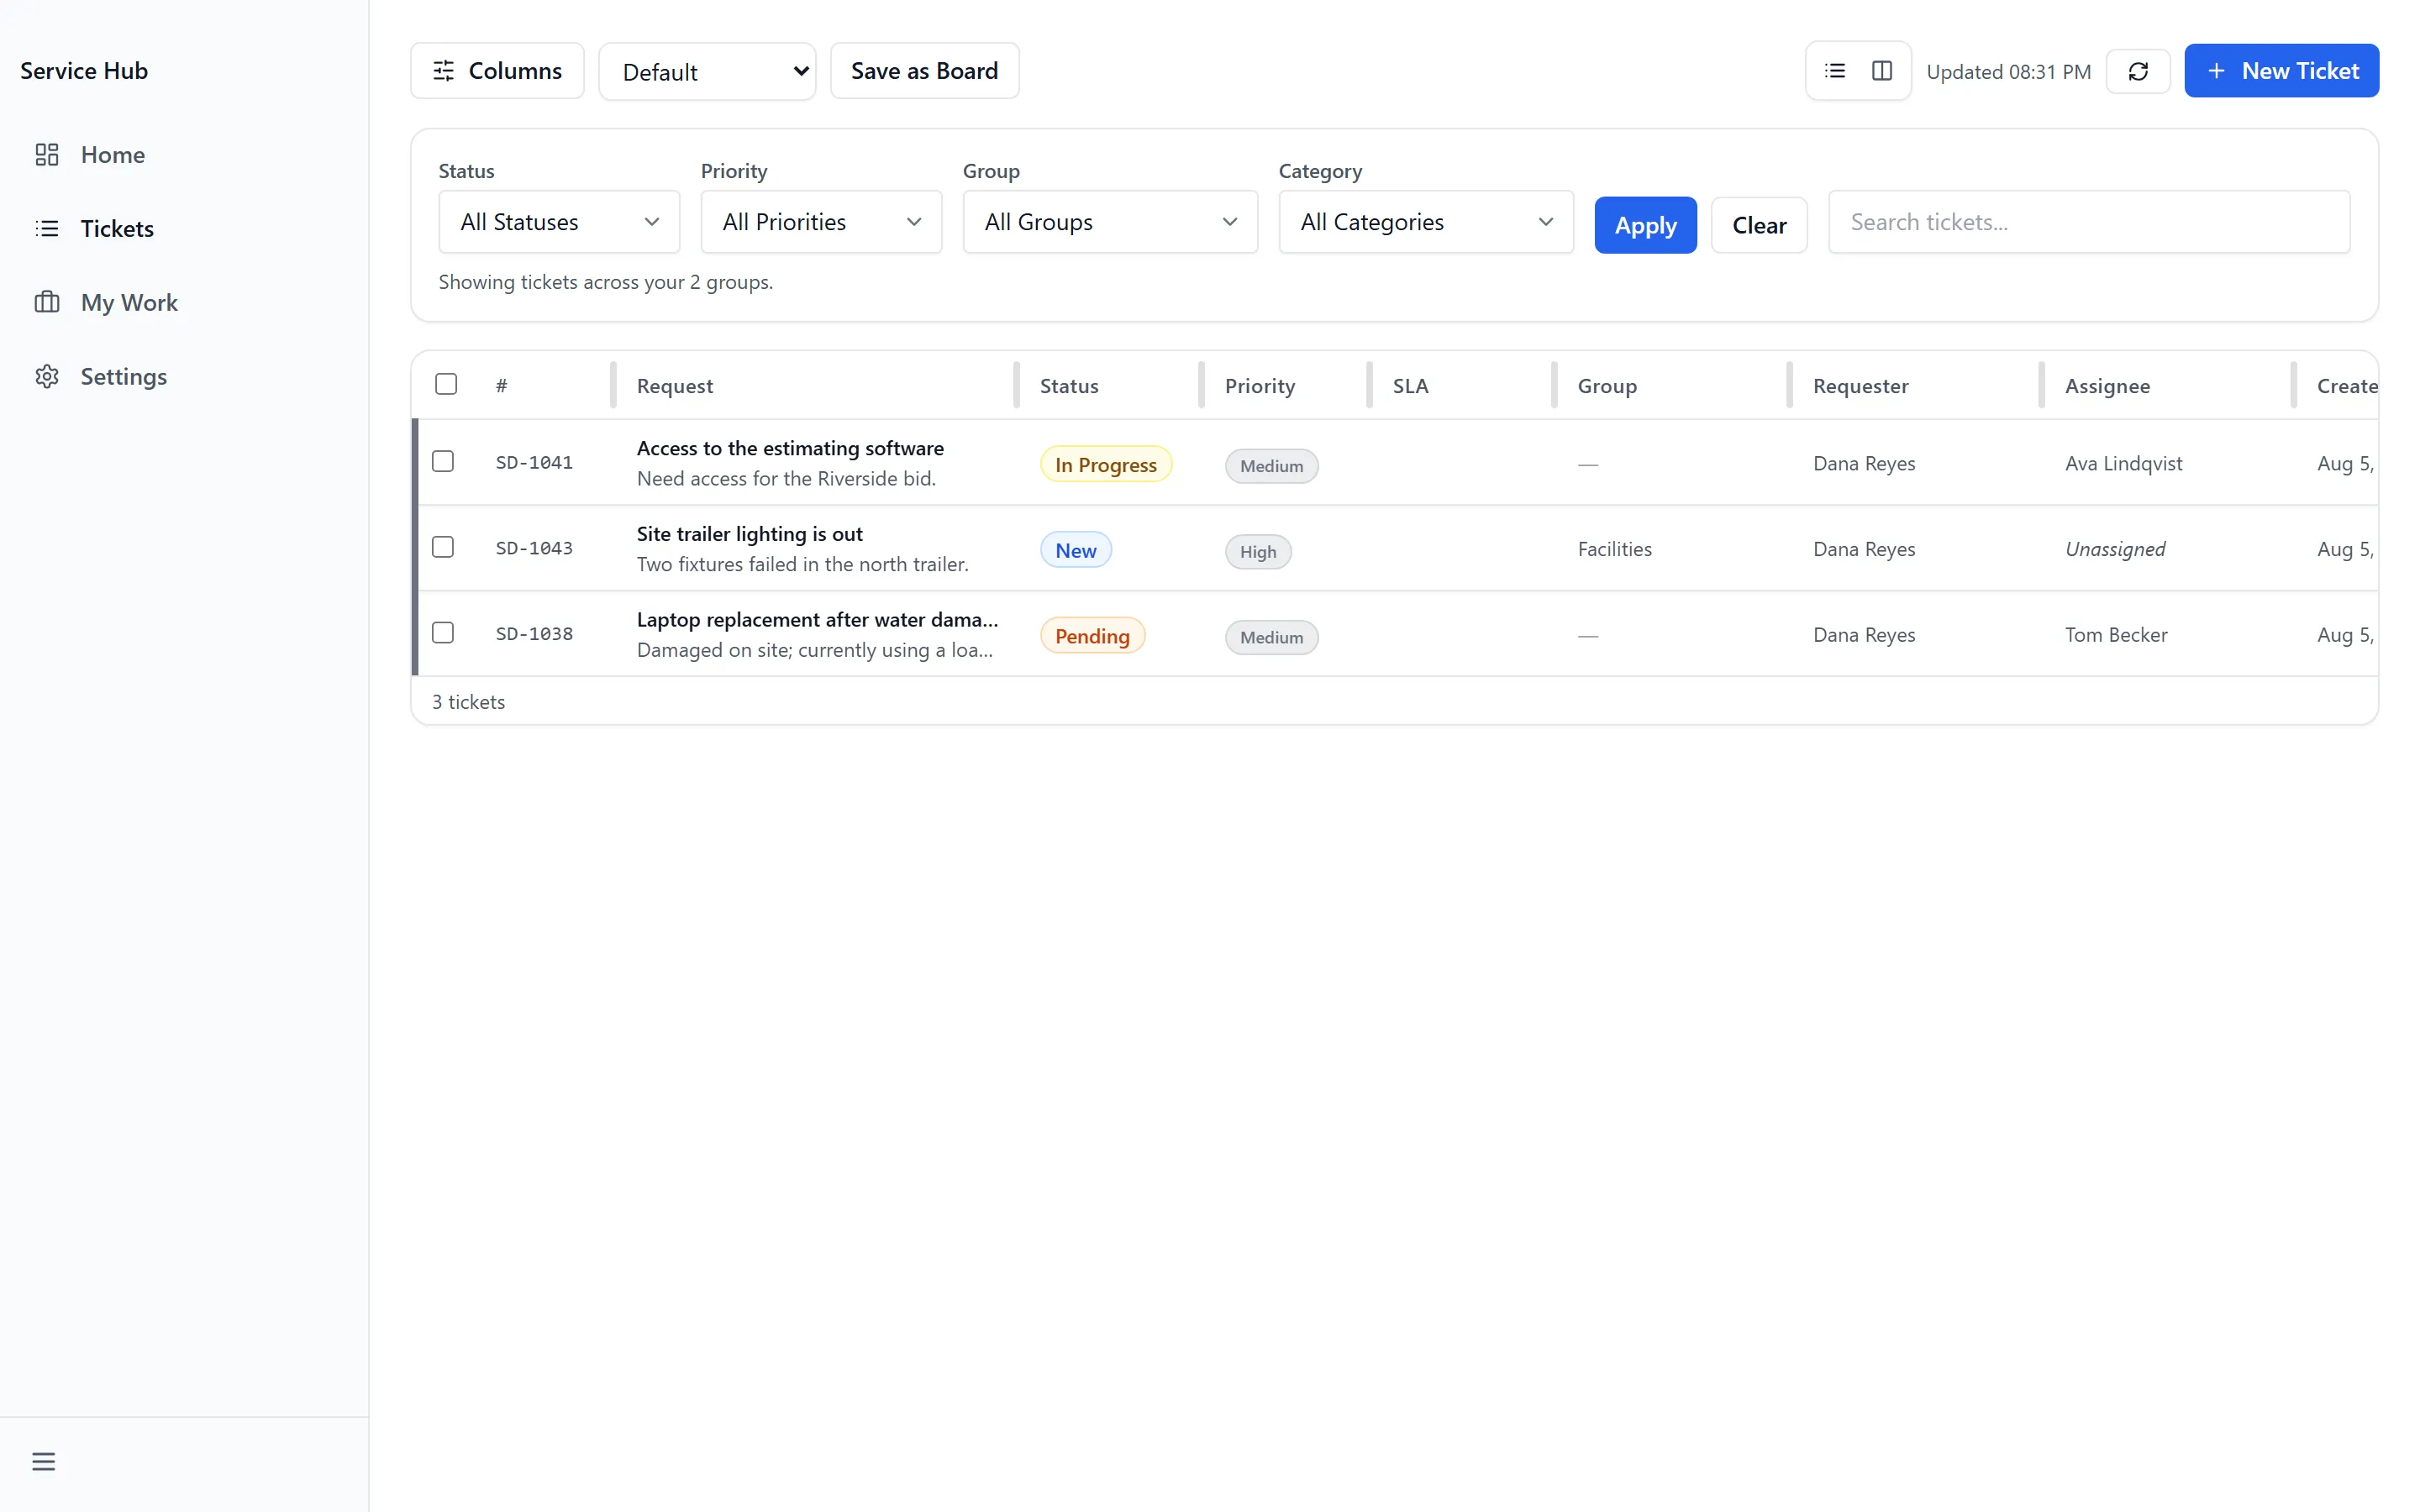The width and height of the screenshot is (2420, 1512).
Task: Click the Requester column header
Action: coord(1860,386)
